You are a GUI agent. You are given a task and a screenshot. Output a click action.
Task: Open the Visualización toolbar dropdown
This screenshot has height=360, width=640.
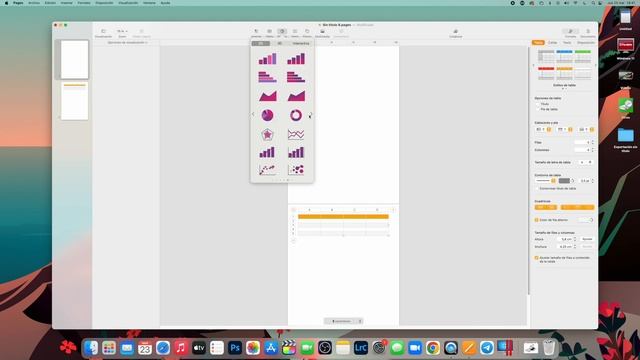tap(103, 33)
